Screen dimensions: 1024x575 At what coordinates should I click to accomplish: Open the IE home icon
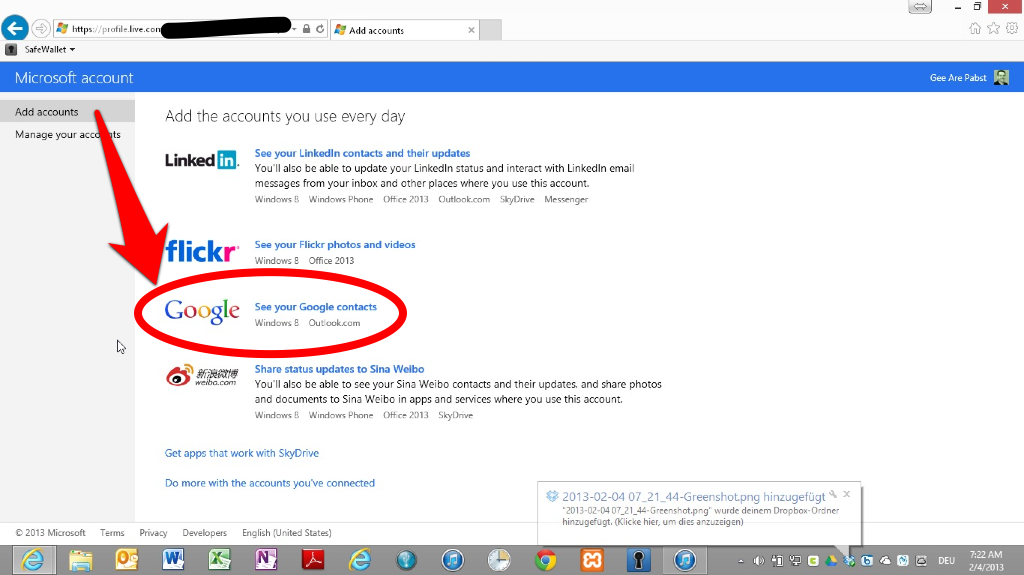click(975, 29)
